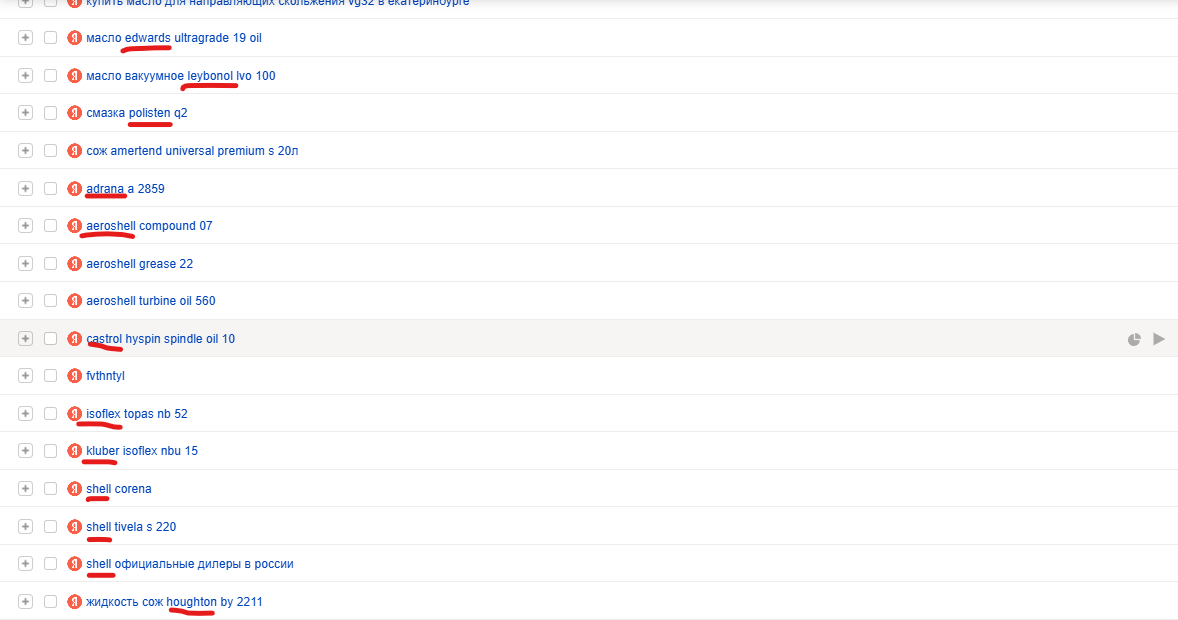Open "shell официальные дилеры в россии" link

click(190, 564)
